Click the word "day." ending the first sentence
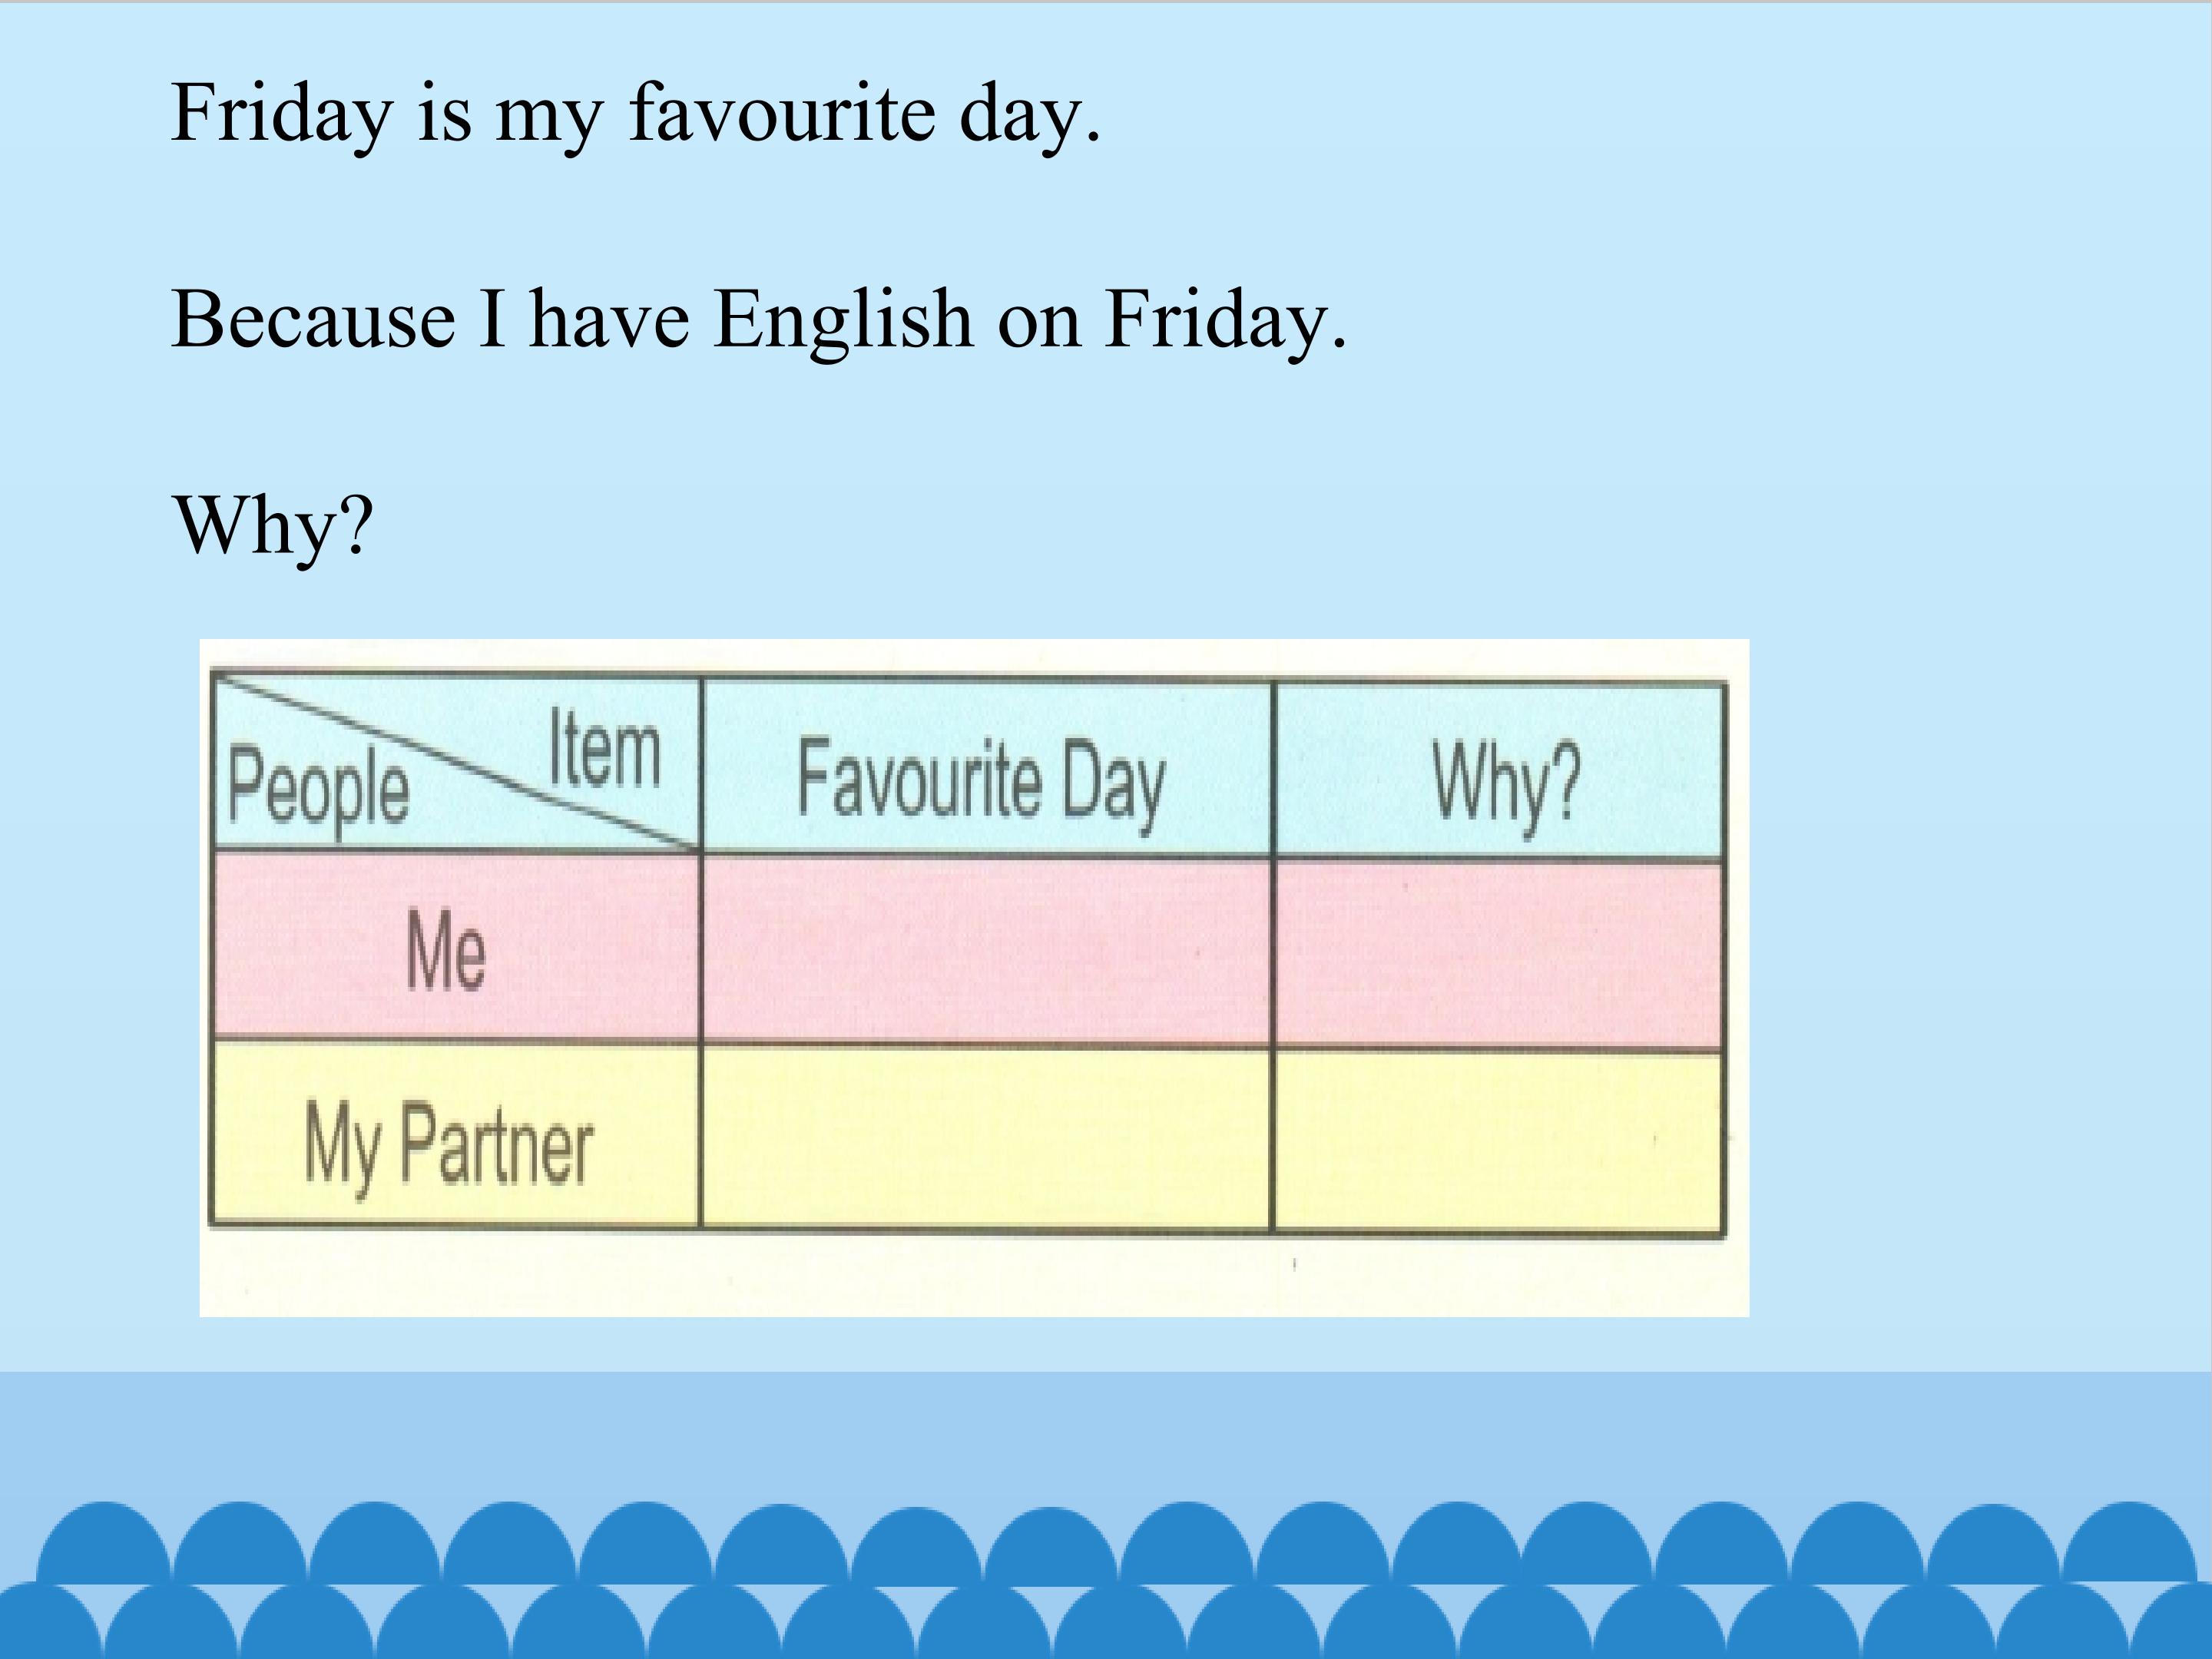This screenshot has height=1659, width=2212. click(1029, 113)
